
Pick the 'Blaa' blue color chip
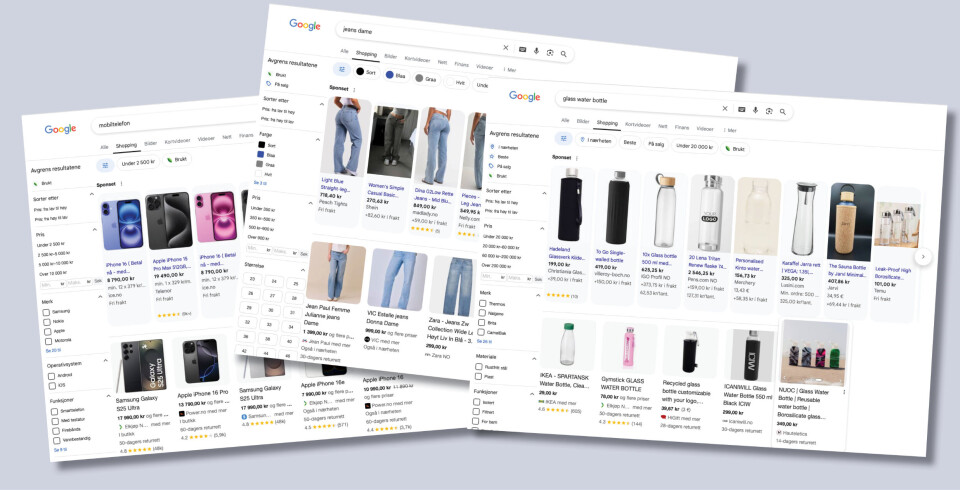click(x=396, y=75)
